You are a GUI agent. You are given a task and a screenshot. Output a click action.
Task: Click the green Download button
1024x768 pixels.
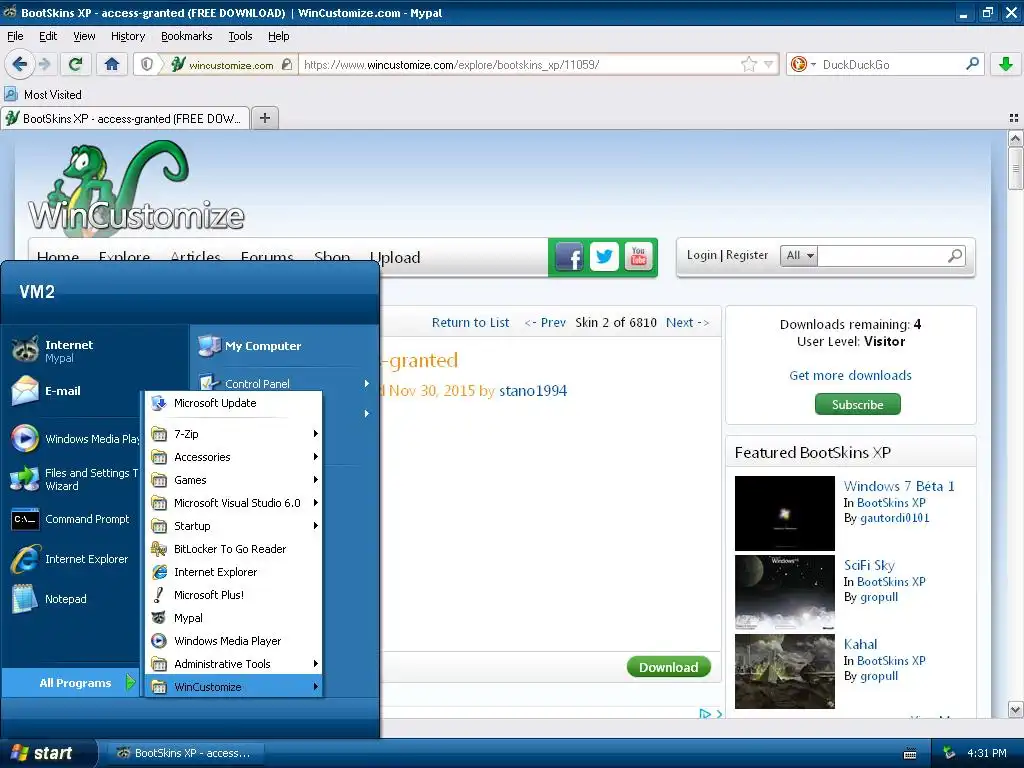(668, 667)
